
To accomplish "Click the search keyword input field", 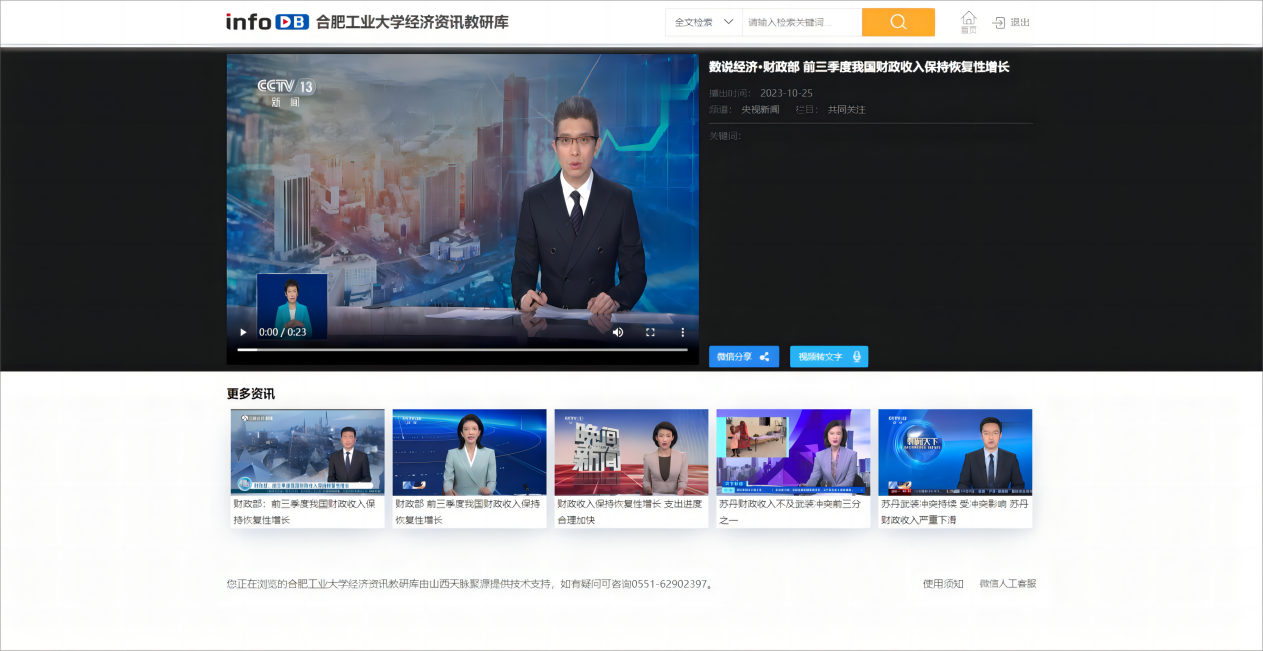I will click(x=801, y=22).
